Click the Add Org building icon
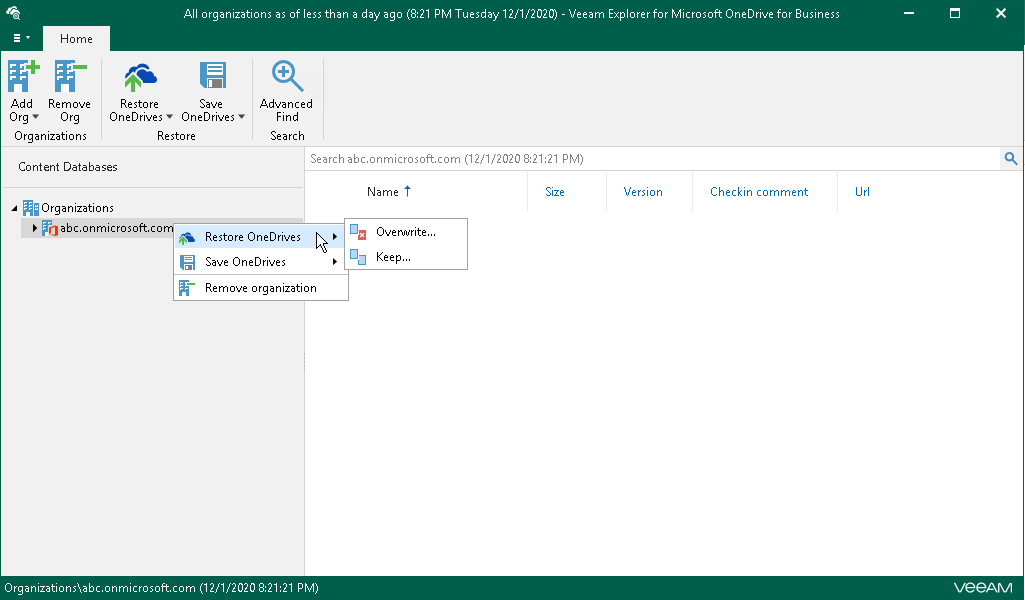The height and width of the screenshot is (600, 1025). (23, 76)
